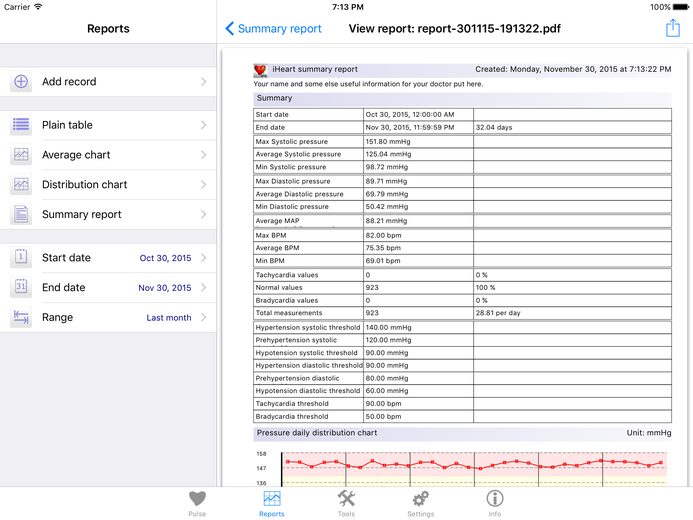Expand the Plain table chevron

[x=203, y=125]
